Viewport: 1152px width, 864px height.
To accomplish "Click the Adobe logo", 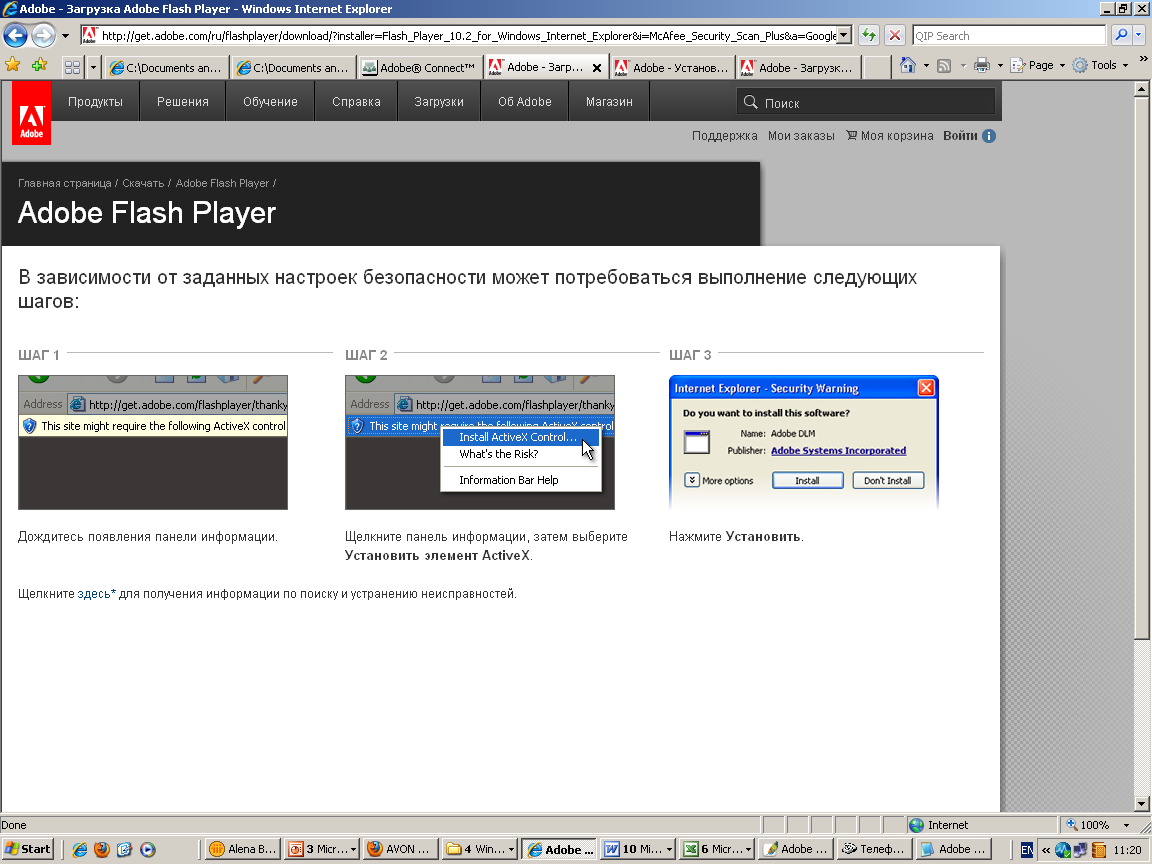I will [x=32, y=112].
